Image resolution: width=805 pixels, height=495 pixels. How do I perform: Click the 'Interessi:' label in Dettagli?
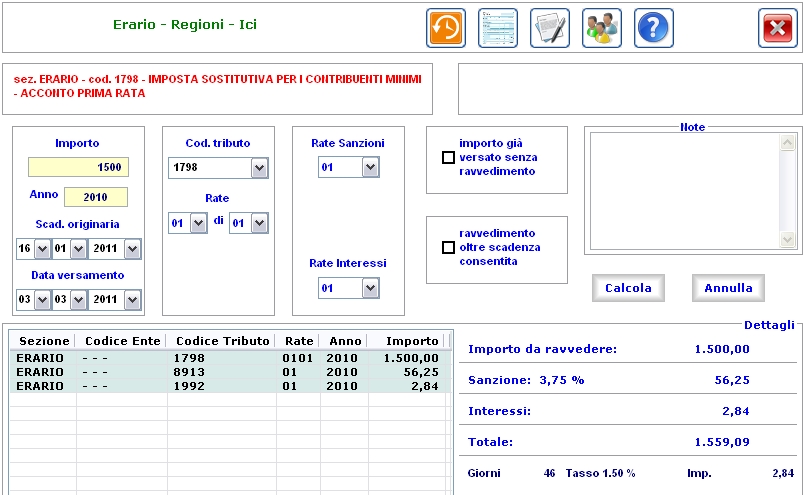[x=500, y=411]
